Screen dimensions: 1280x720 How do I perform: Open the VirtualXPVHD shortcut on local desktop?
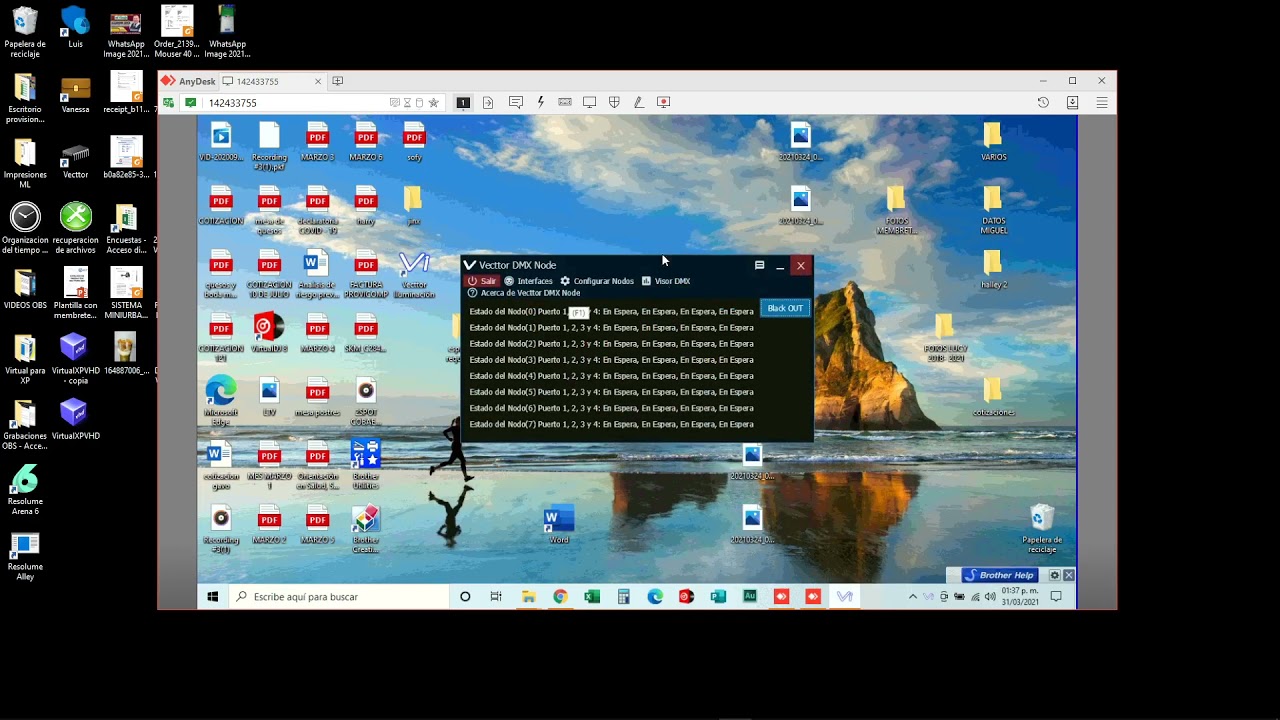(x=76, y=419)
